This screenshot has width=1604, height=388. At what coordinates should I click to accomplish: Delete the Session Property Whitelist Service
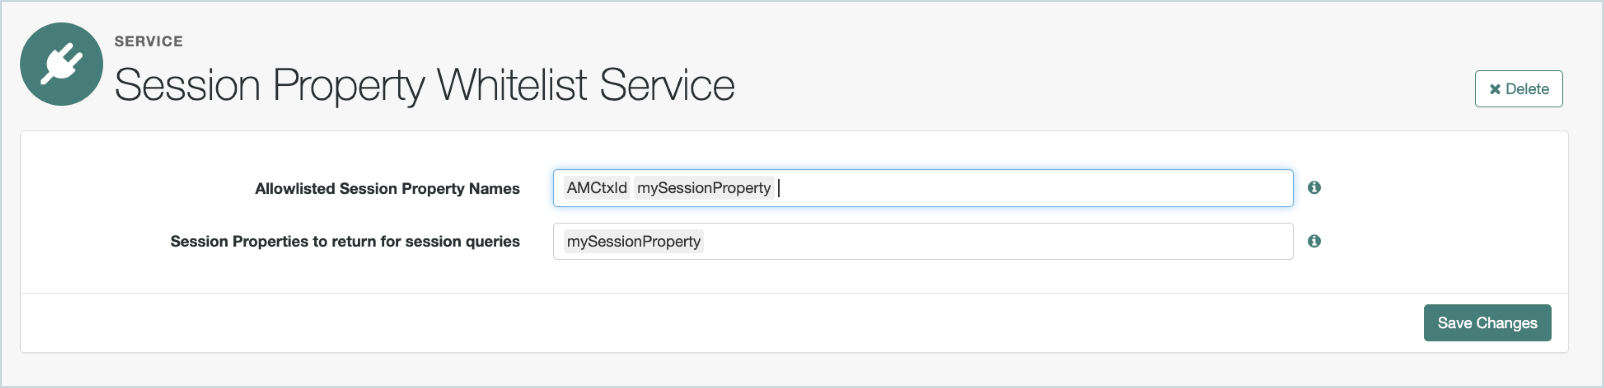[x=1518, y=89]
